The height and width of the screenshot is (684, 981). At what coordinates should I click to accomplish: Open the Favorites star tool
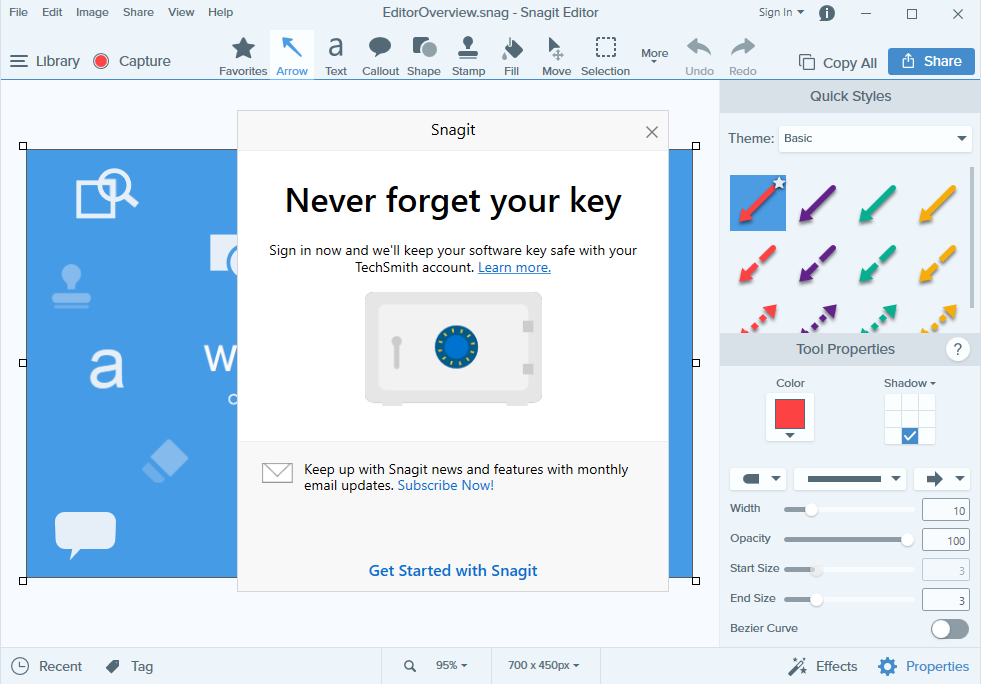click(243, 56)
